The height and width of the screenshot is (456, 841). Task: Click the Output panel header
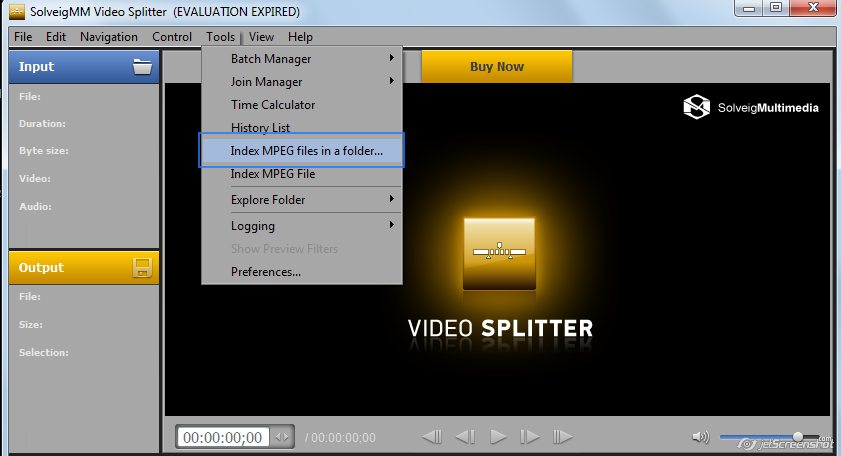(x=84, y=267)
